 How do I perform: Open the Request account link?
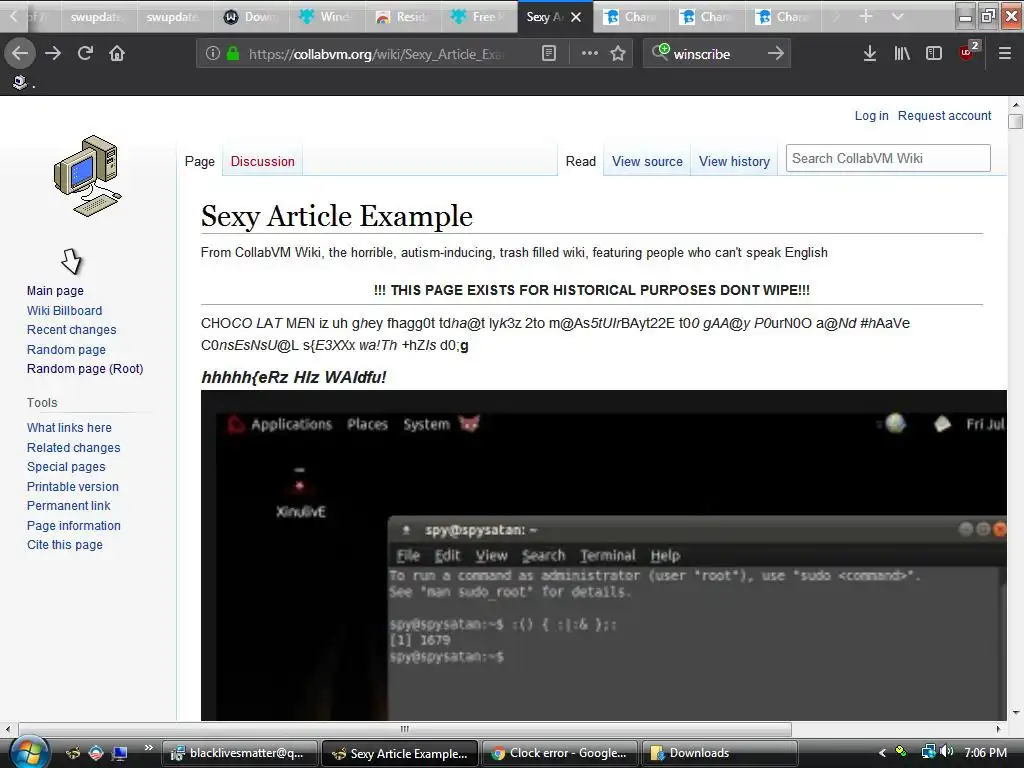(x=944, y=116)
